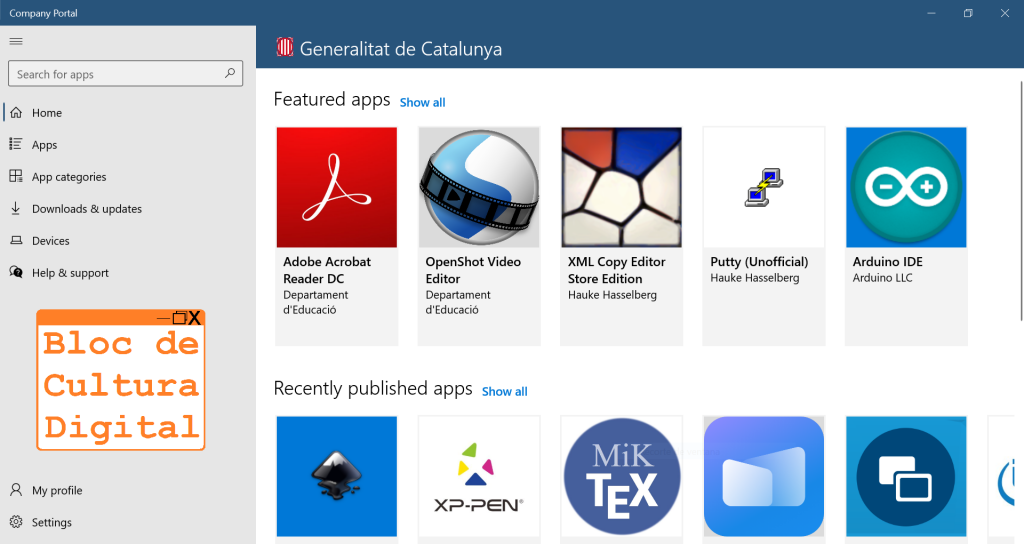Image resolution: width=1024 pixels, height=544 pixels.
Task: Select Devices in the sidebar
Action: coord(50,241)
